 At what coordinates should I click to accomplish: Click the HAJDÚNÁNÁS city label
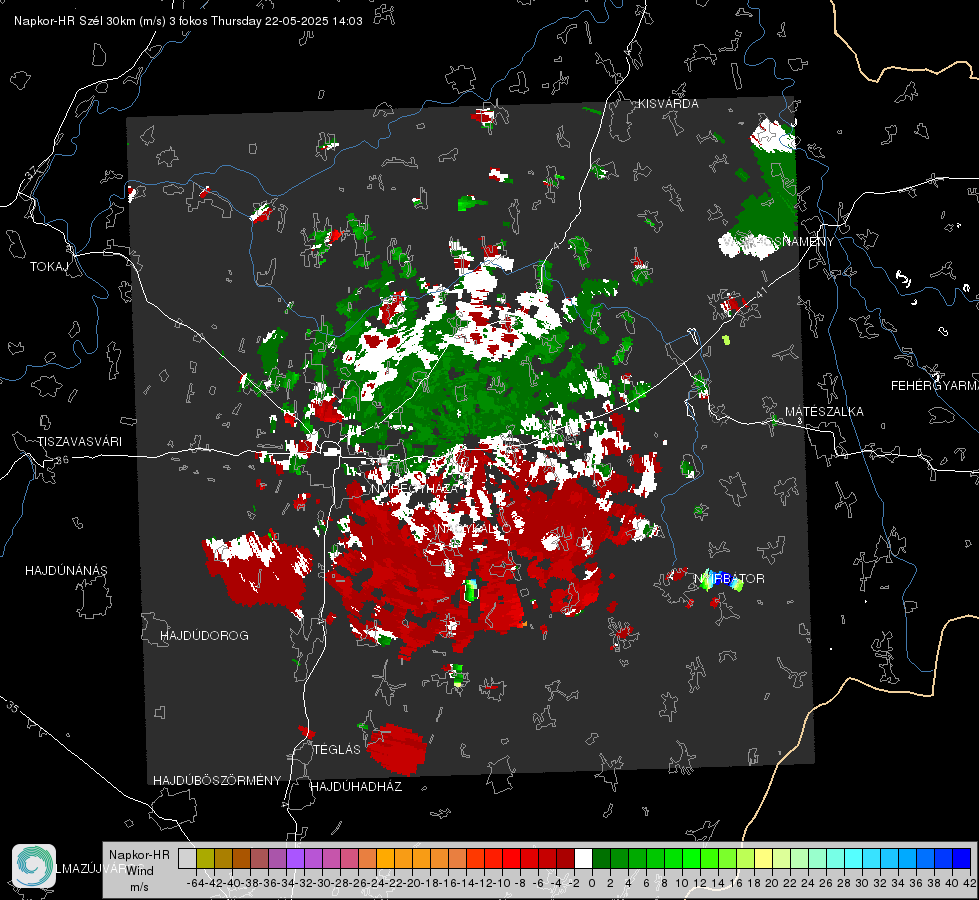66,571
